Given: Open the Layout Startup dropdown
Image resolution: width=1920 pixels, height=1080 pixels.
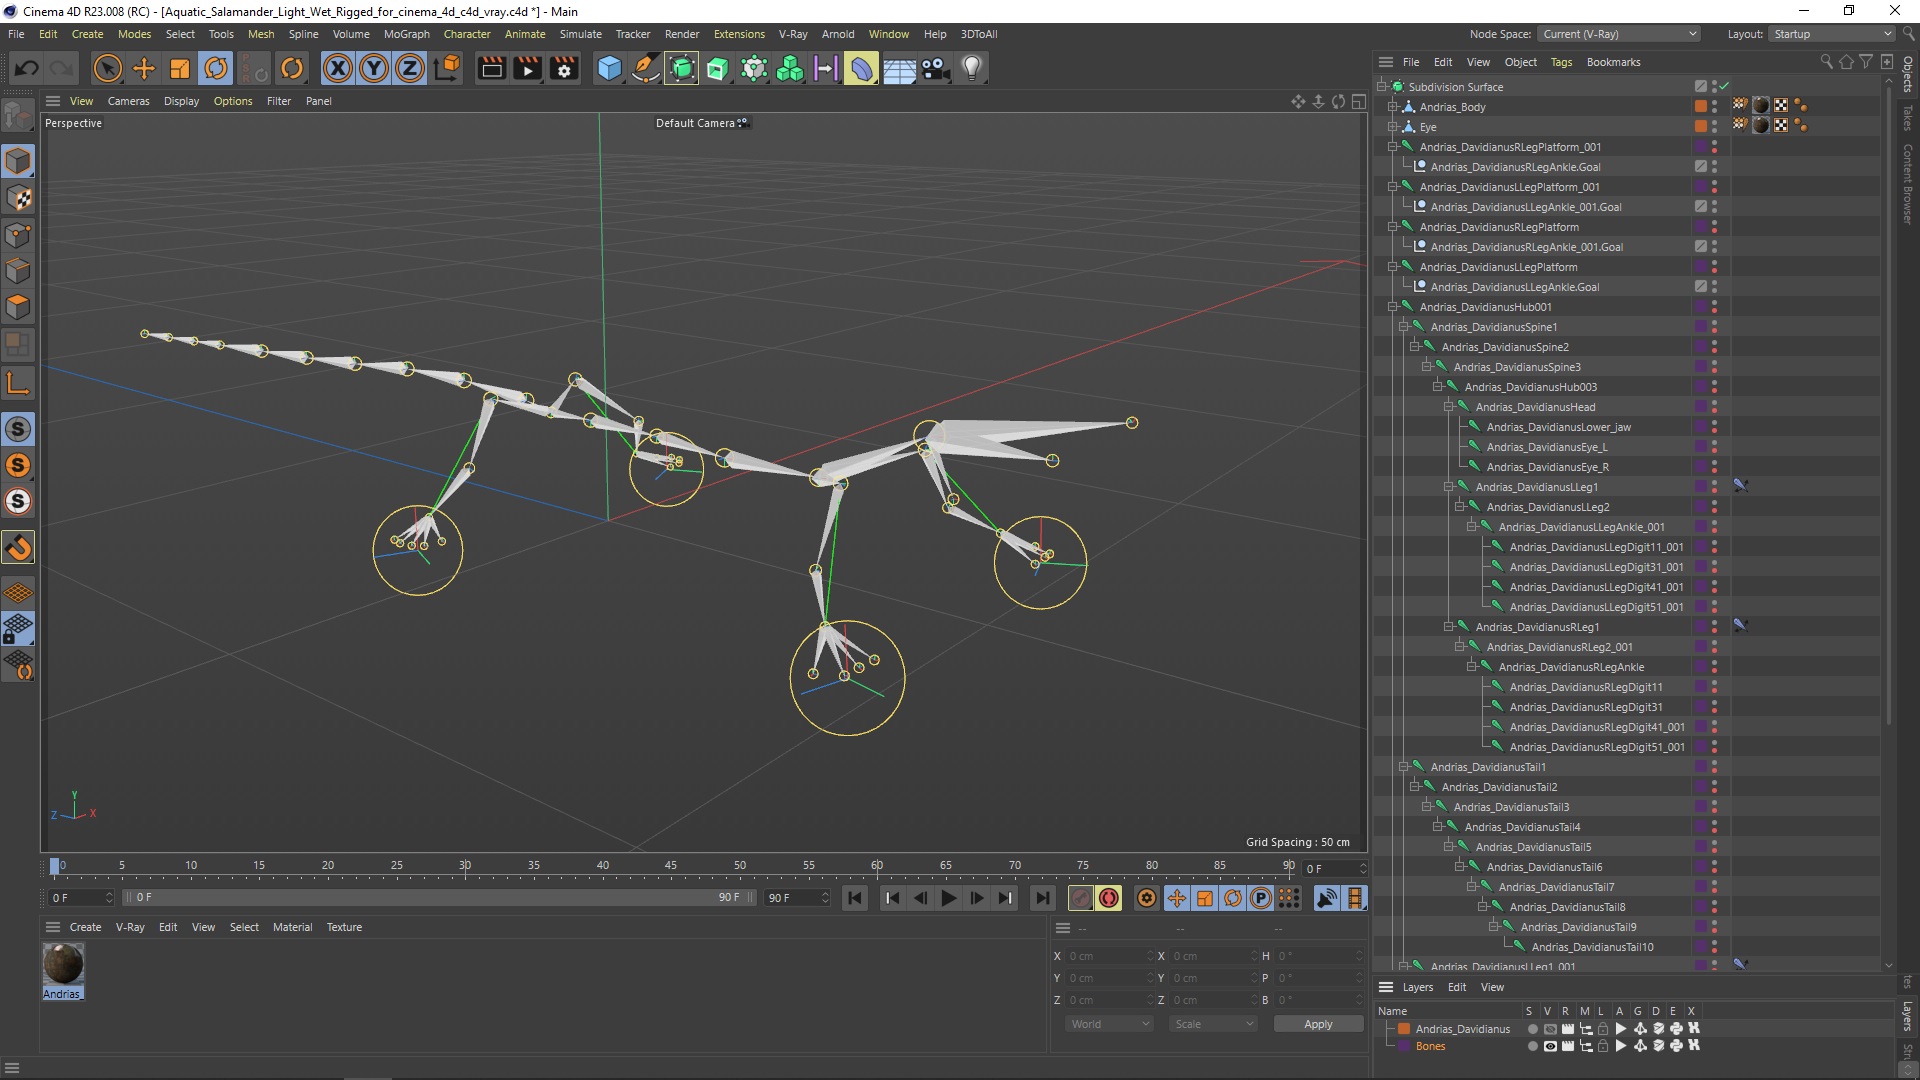Looking at the screenshot, I should (x=1832, y=34).
